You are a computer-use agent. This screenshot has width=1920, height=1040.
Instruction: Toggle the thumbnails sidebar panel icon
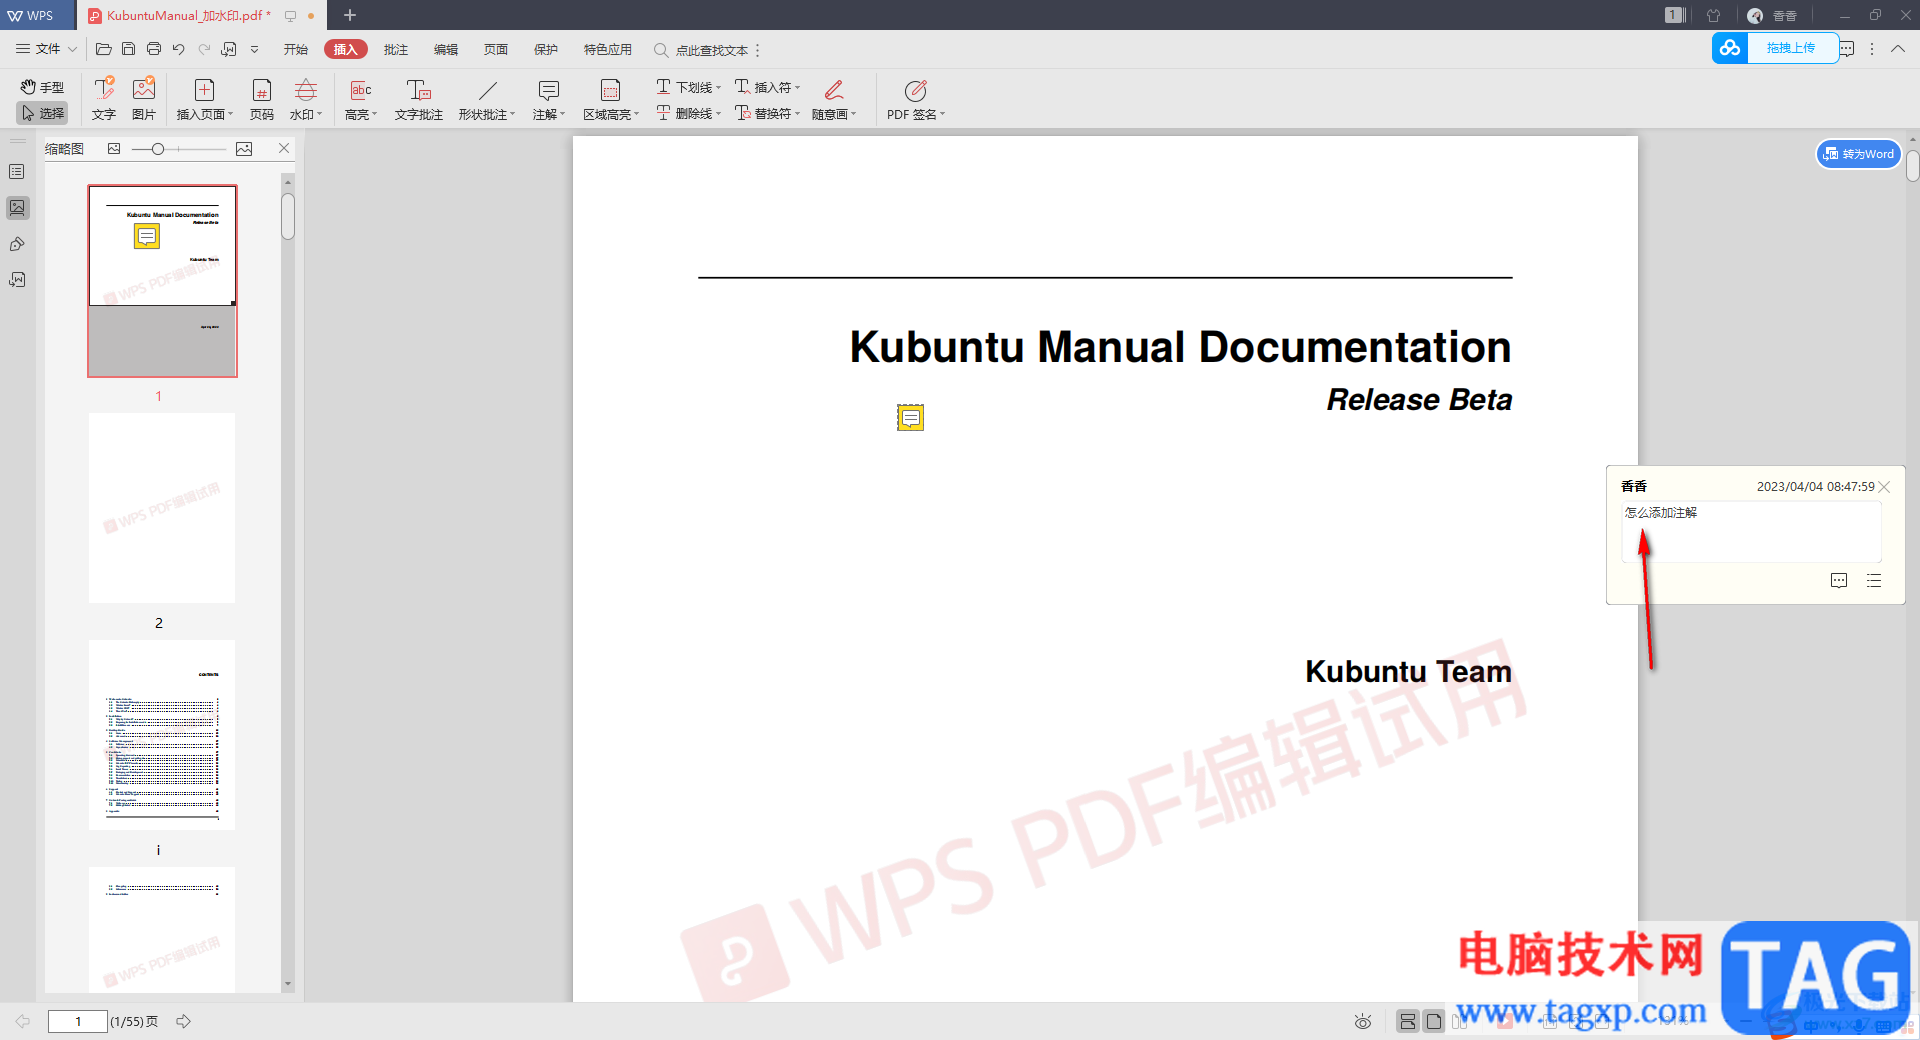(17, 208)
